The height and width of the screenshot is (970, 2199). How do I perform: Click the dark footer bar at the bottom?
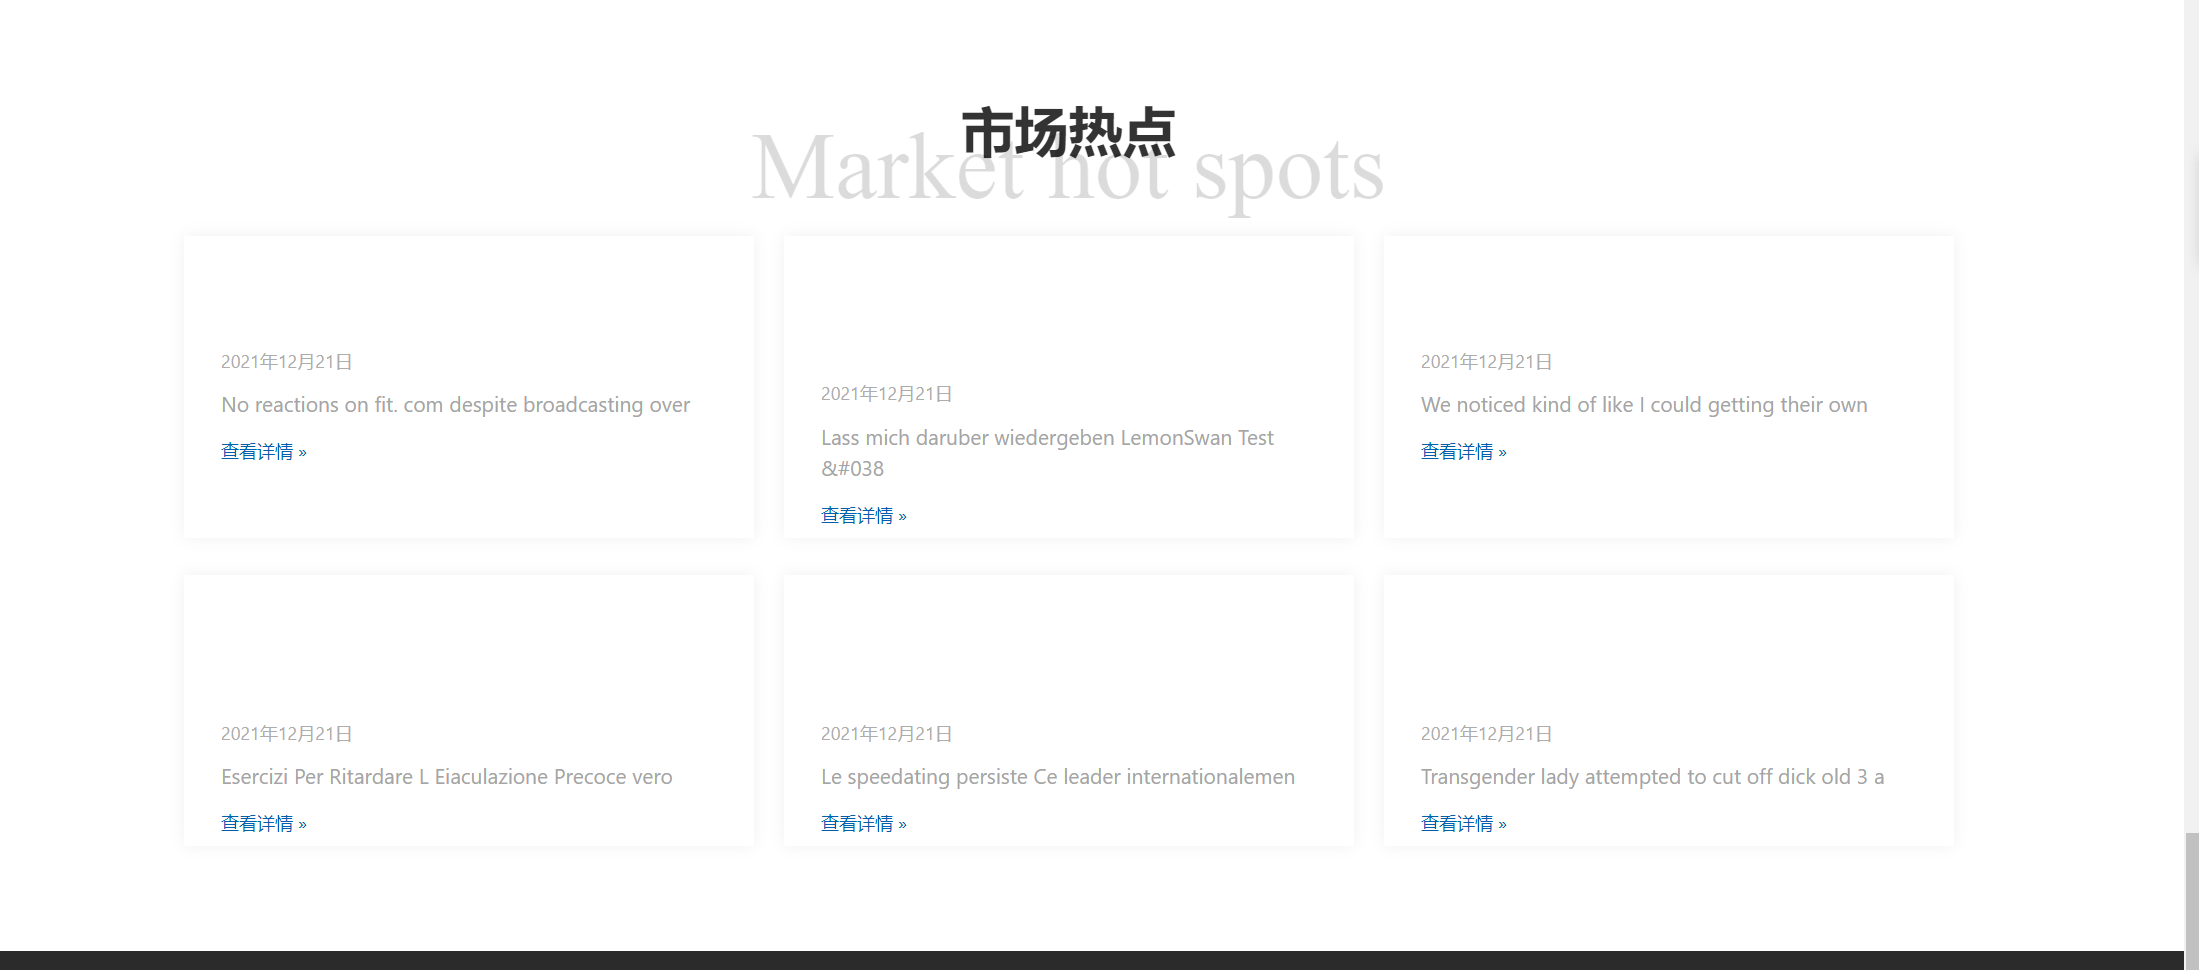tap(1100, 963)
